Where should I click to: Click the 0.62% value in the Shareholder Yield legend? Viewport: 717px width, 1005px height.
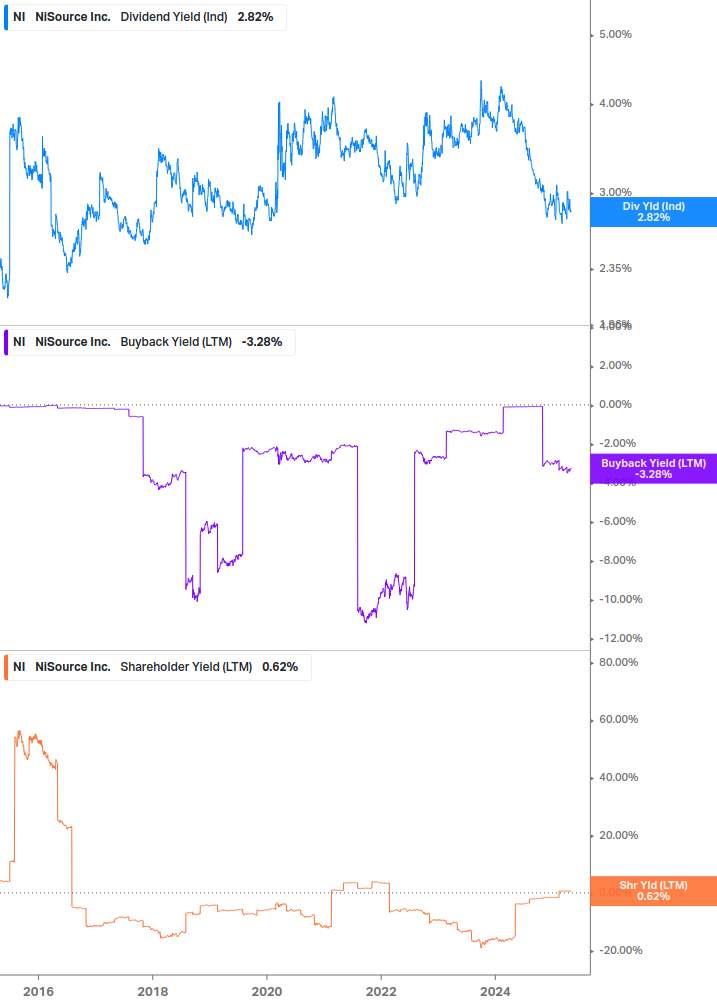point(280,667)
